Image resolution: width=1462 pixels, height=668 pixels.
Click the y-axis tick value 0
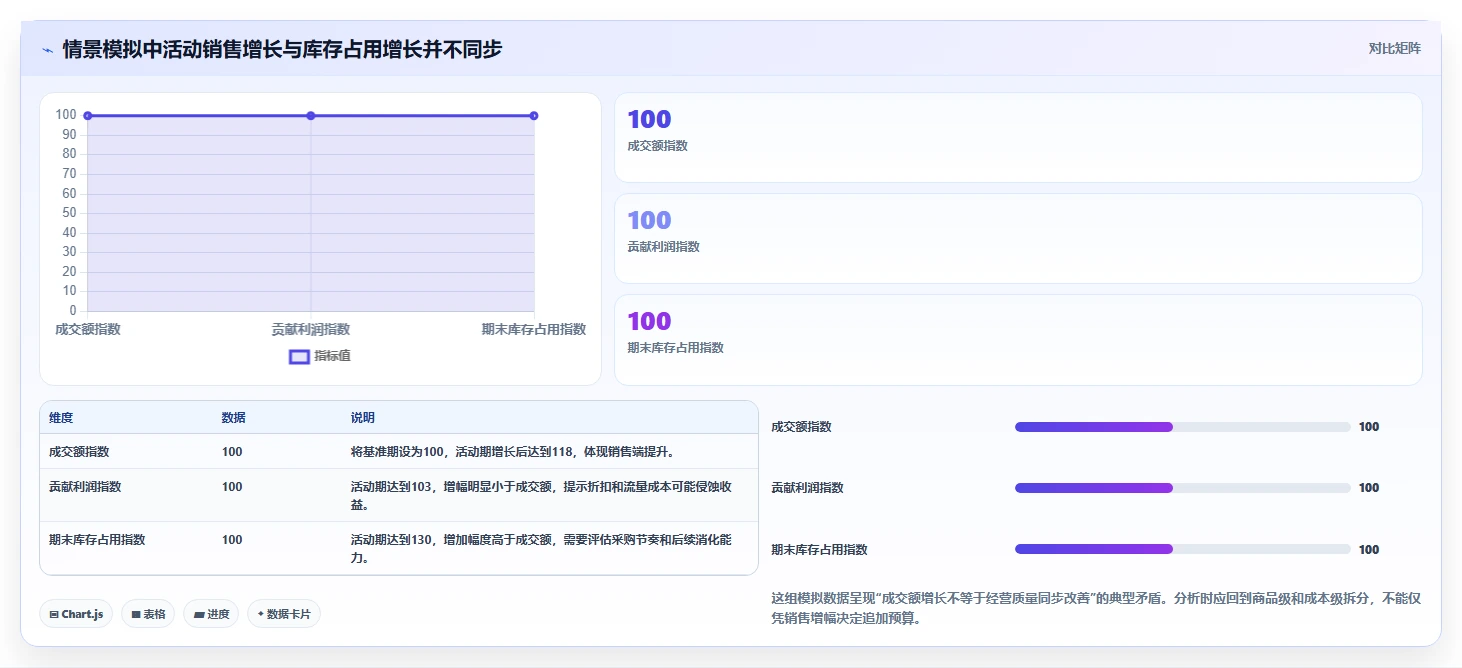[73, 311]
